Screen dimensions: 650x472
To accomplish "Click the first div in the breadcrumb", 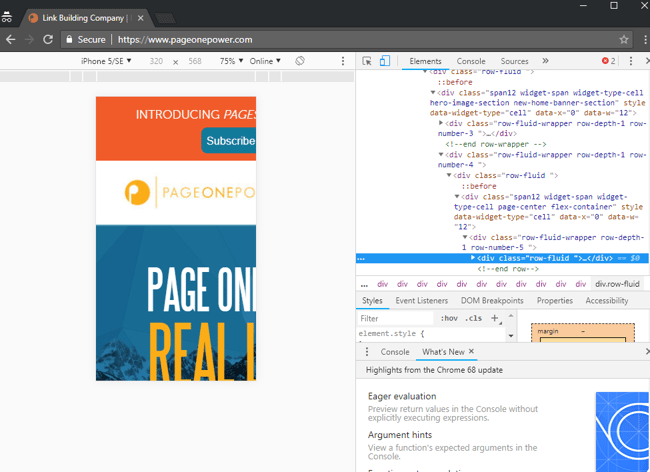I will click(382, 284).
